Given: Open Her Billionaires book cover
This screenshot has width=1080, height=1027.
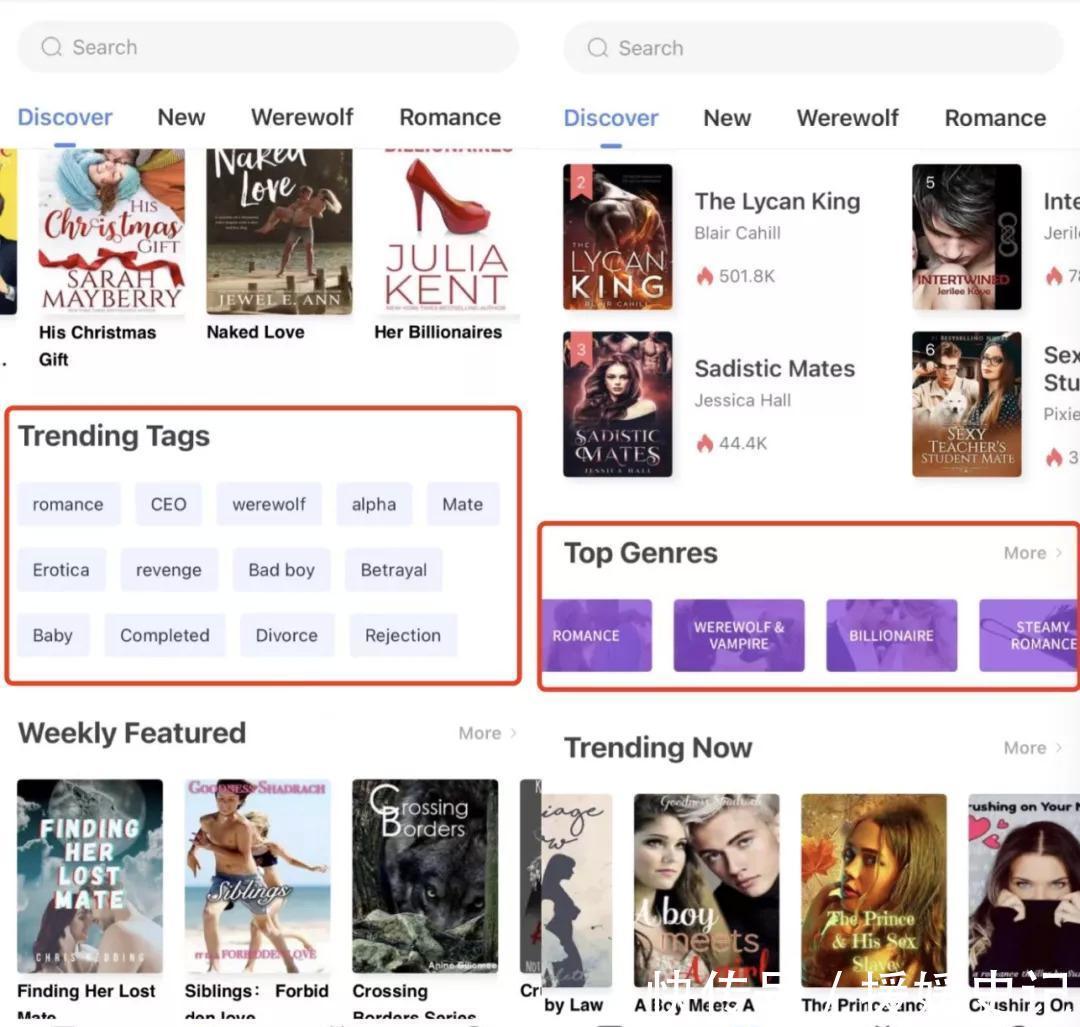Looking at the screenshot, I should [x=446, y=231].
